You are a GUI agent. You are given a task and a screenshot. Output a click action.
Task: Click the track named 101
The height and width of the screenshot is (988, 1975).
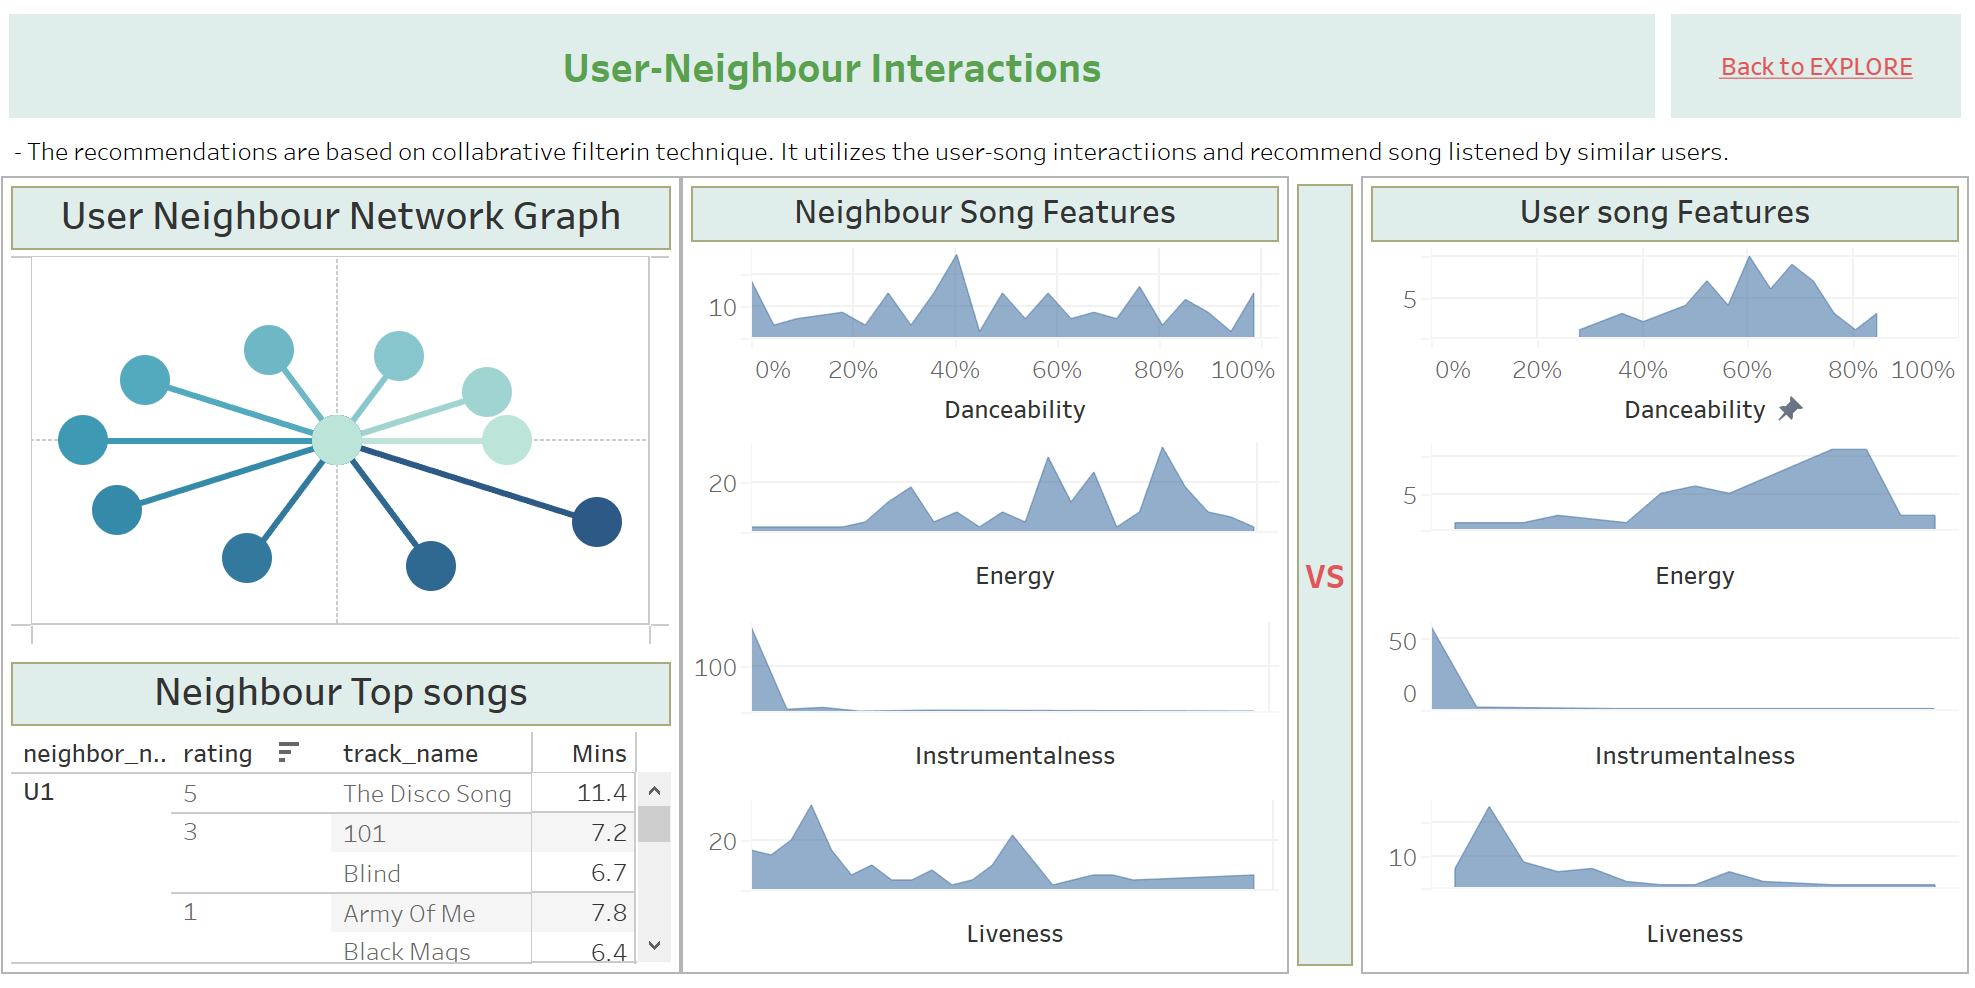pyautogui.click(x=364, y=833)
